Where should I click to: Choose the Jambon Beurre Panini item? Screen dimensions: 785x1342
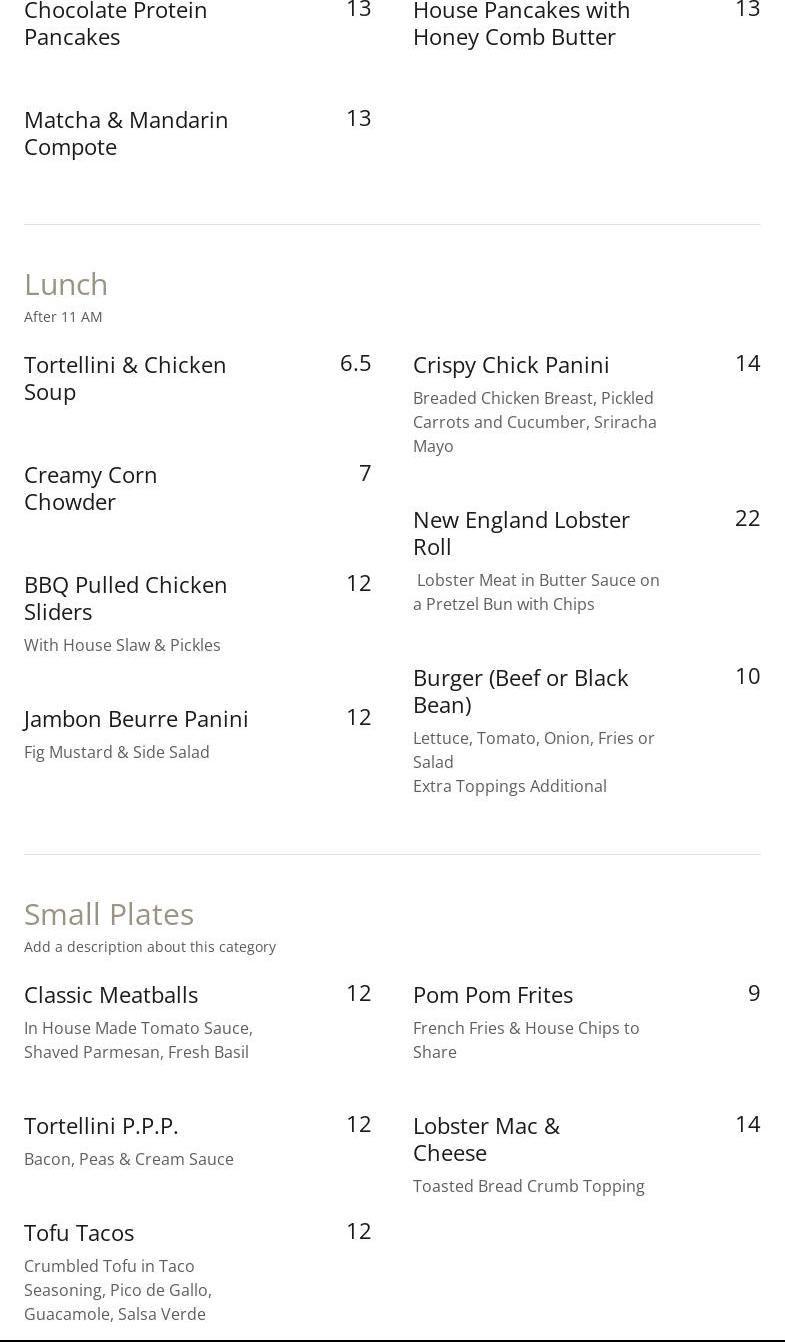[136, 719]
